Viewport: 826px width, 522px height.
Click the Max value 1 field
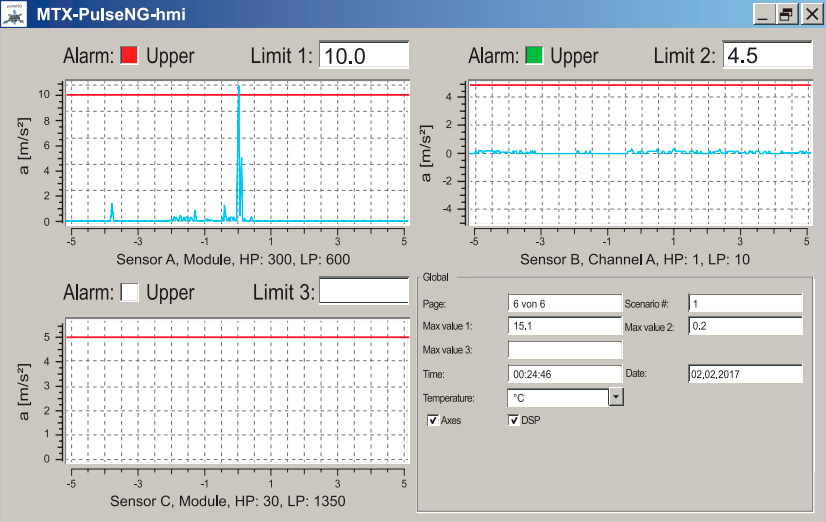point(565,326)
